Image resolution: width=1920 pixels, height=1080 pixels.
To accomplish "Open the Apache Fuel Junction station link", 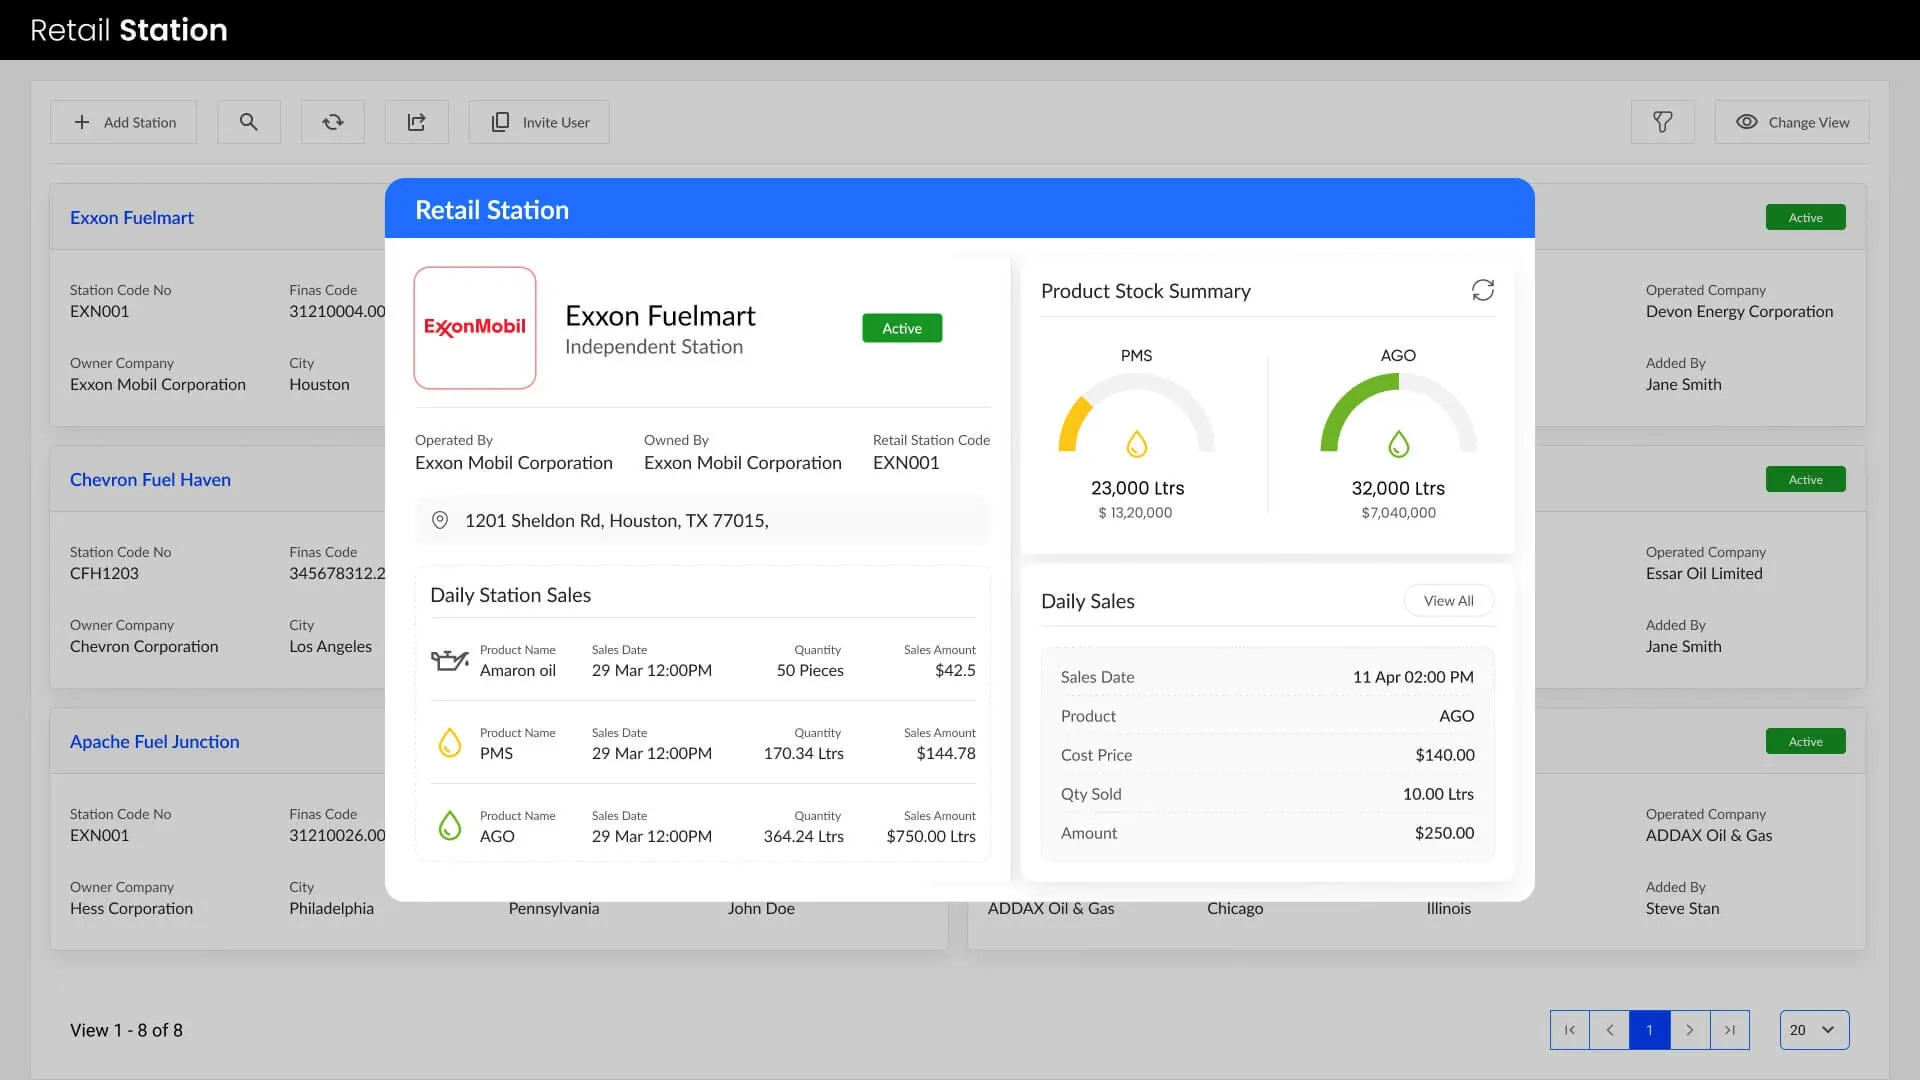I will pyautogui.click(x=155, y=742).
